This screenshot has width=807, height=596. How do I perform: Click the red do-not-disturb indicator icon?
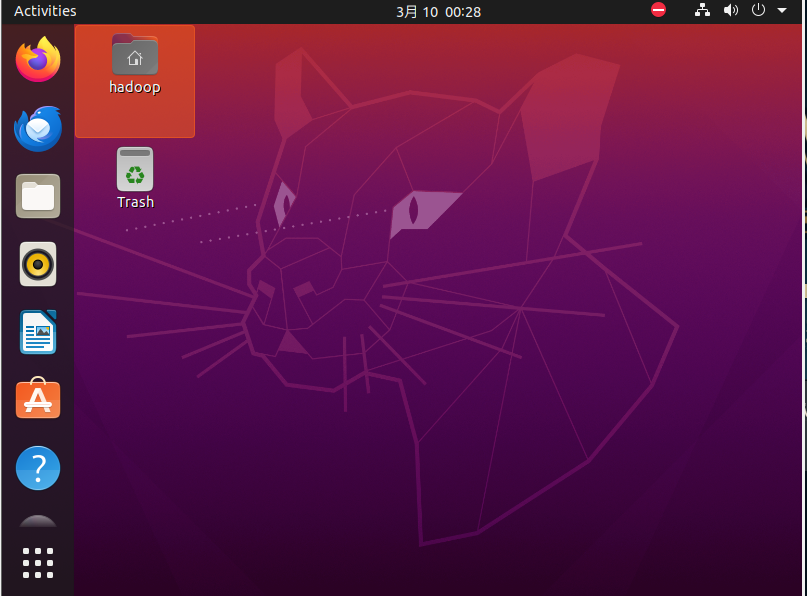tap(658, 10)
